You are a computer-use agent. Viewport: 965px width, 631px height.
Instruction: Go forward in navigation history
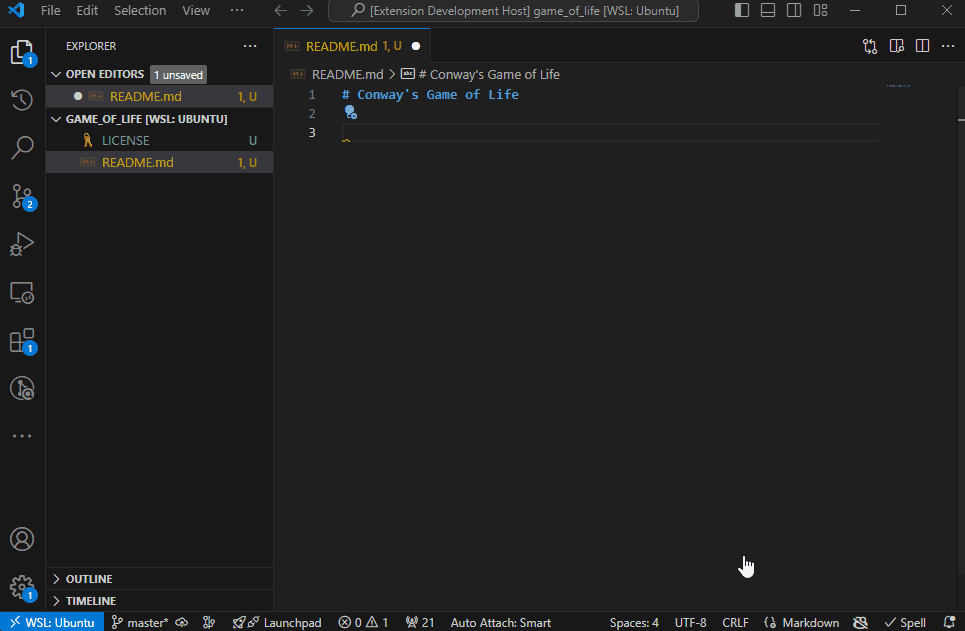(x=306, y=10)
